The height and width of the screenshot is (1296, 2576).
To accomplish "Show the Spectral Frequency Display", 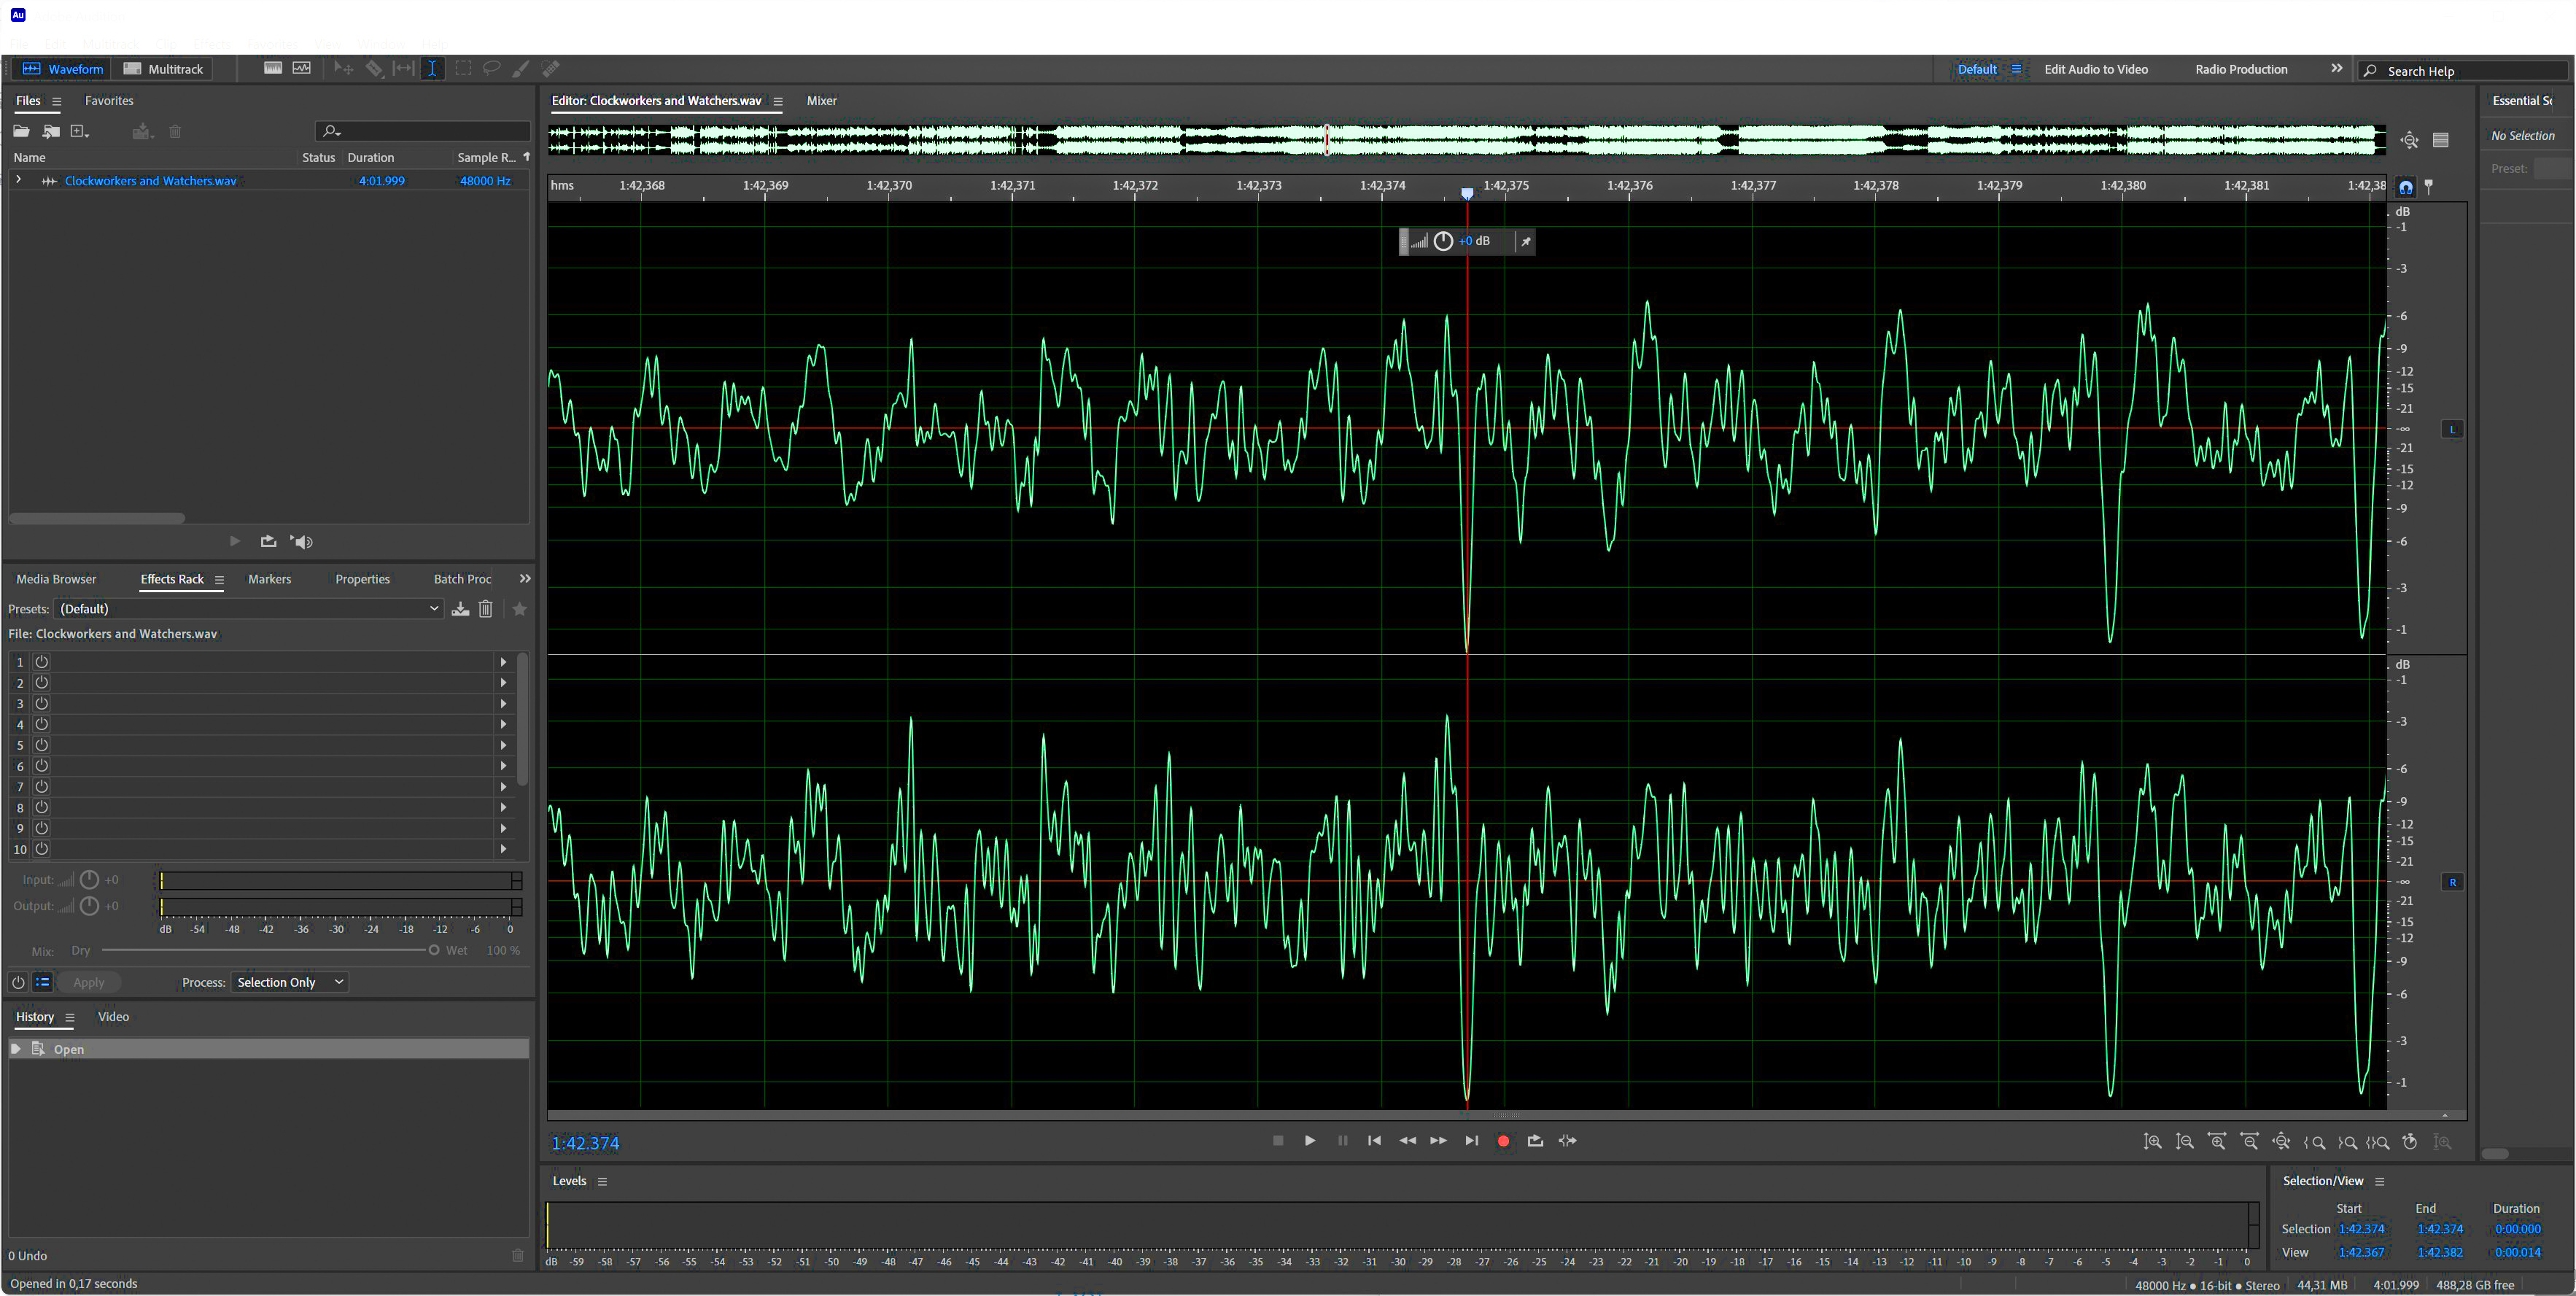I will pos(273,69).
